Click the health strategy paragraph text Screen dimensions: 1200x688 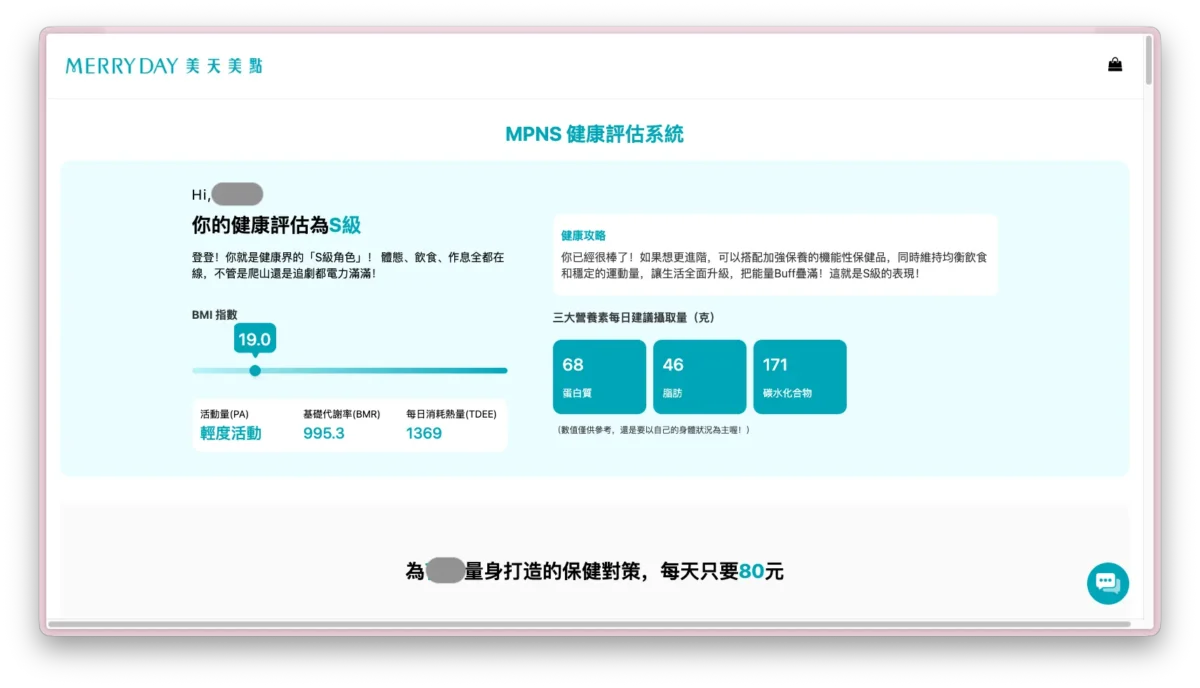coord(774,265)
